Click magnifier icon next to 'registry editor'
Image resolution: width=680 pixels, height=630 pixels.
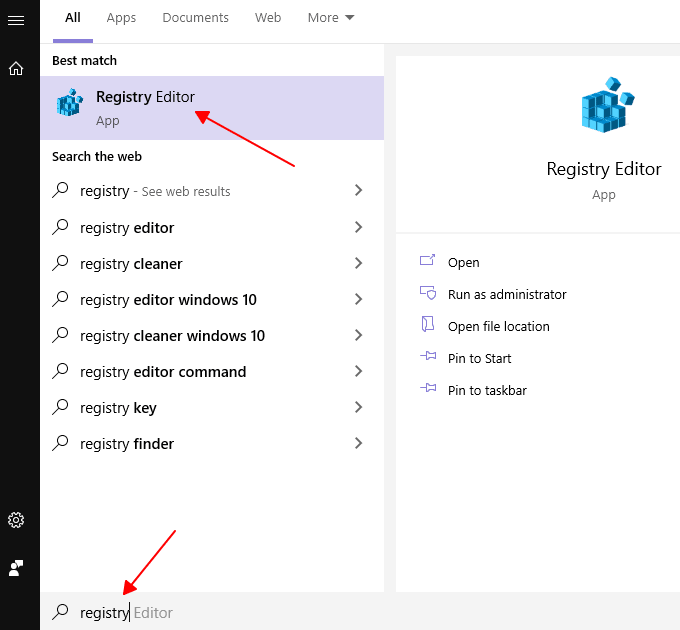click(60, 227)
